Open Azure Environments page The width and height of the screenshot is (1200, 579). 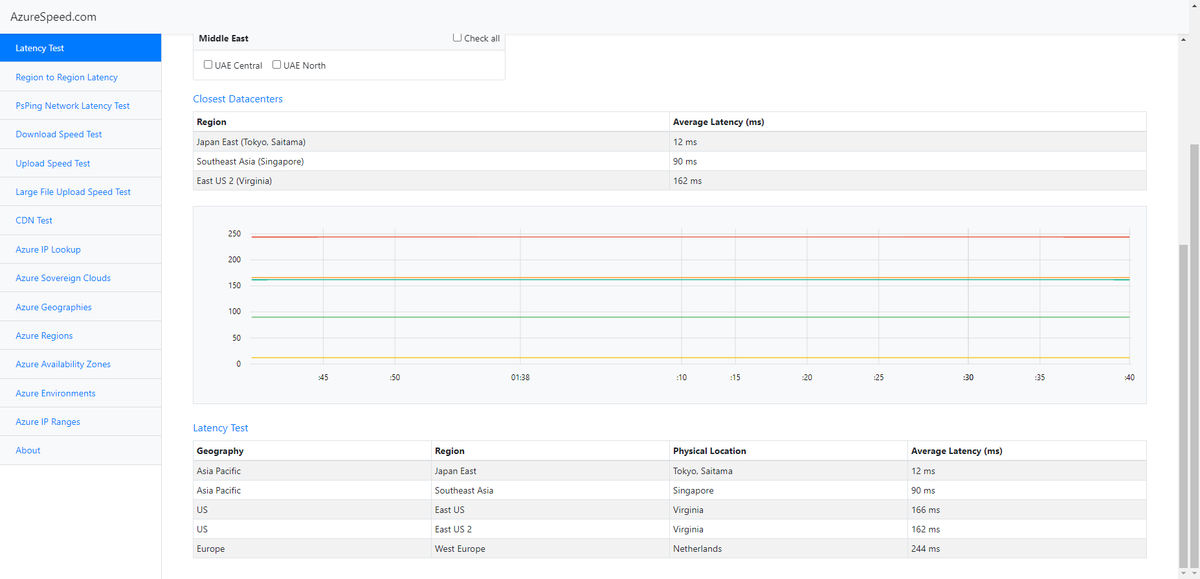coord(80,393)
